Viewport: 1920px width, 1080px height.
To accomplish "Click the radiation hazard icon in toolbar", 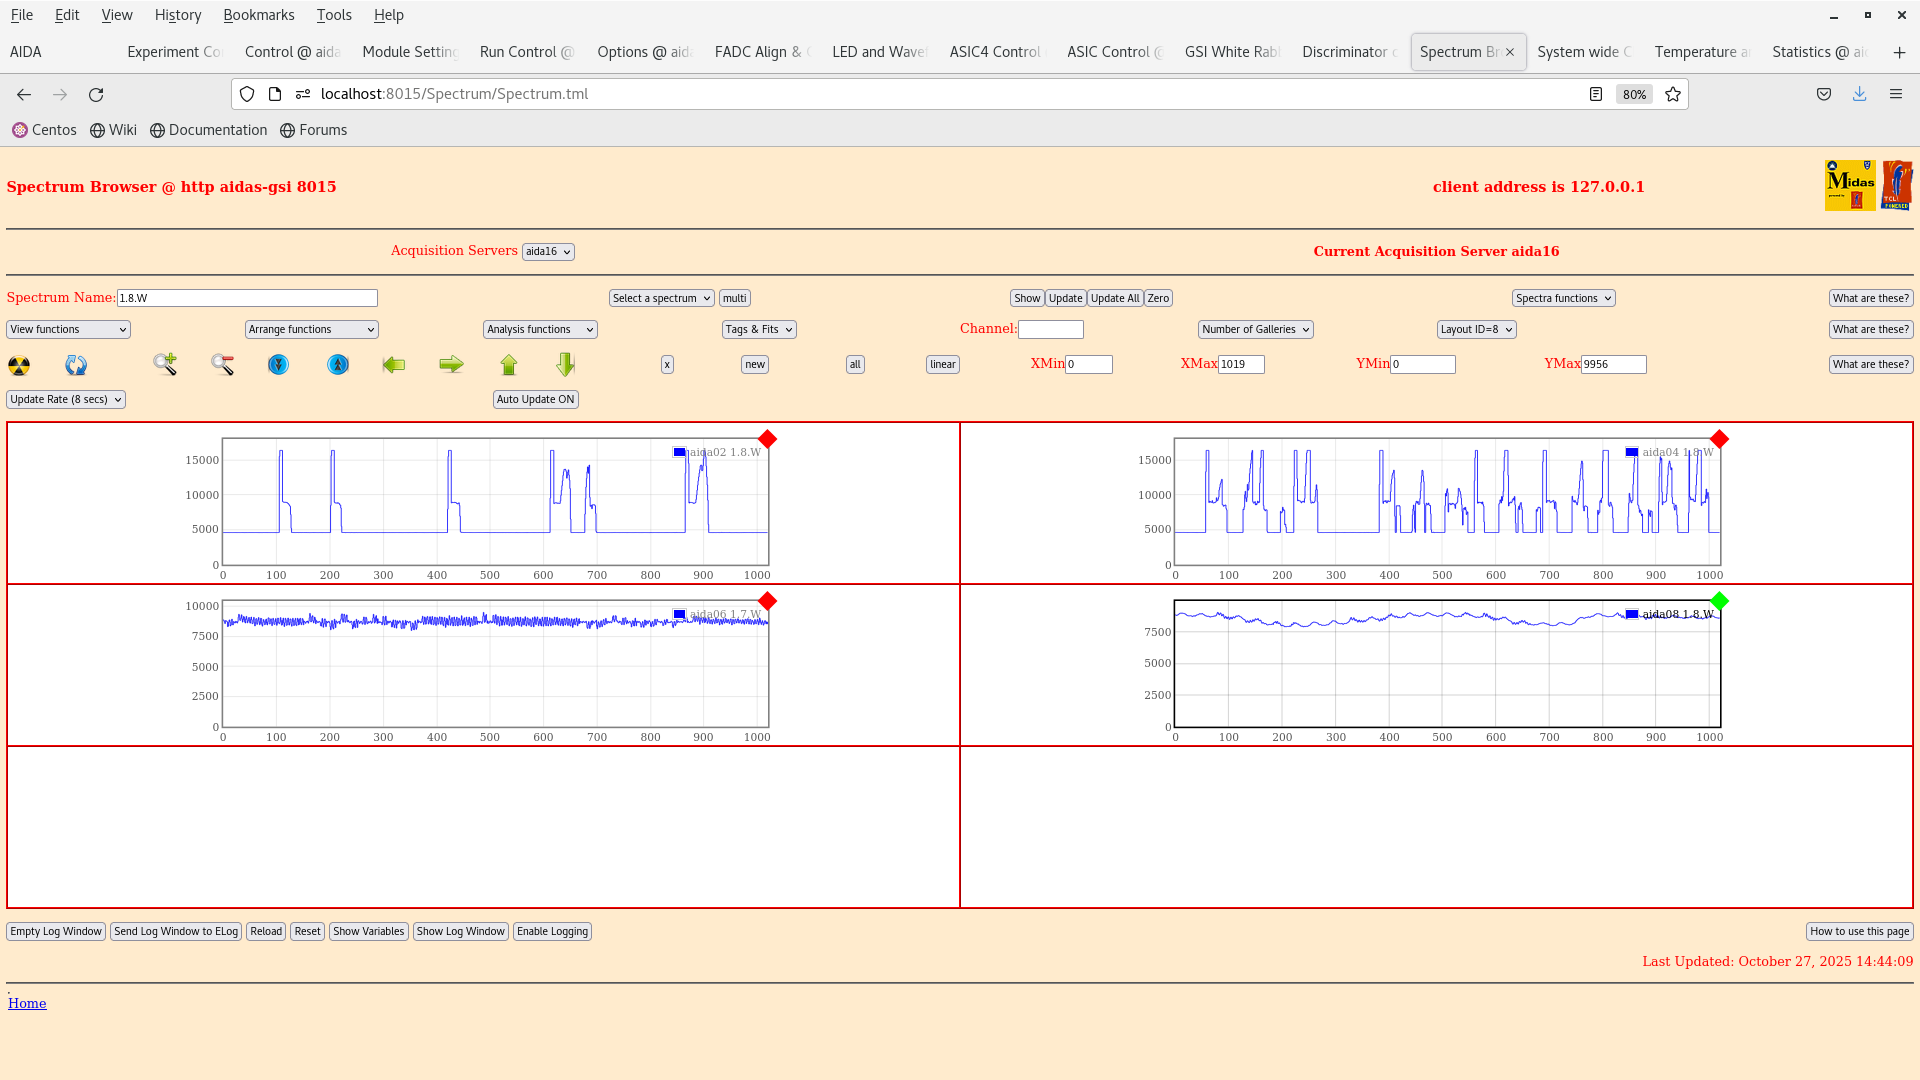I will click(18, 365).
